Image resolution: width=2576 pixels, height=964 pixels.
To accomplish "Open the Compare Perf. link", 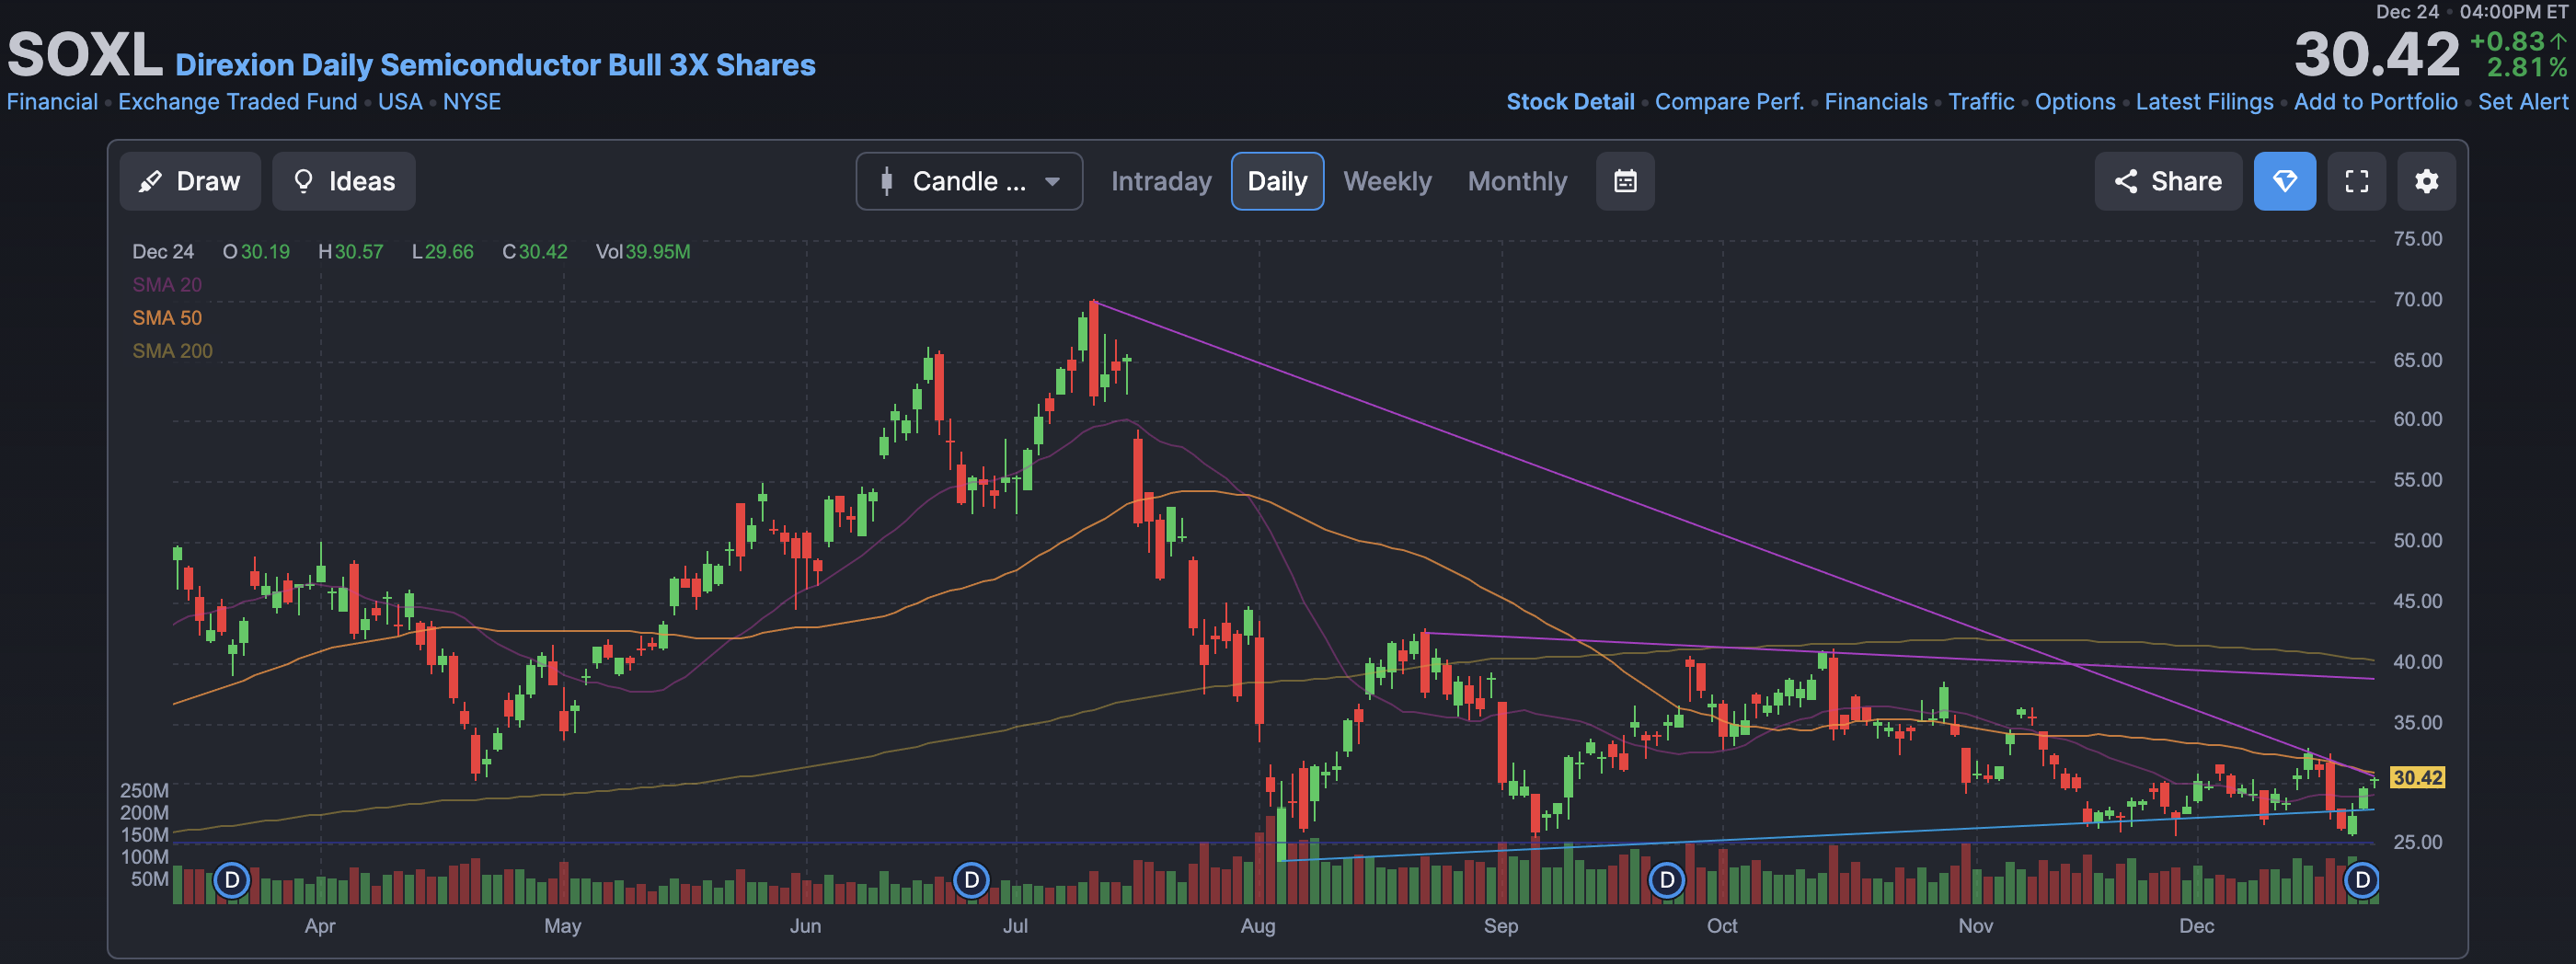I will (1729, 102).
